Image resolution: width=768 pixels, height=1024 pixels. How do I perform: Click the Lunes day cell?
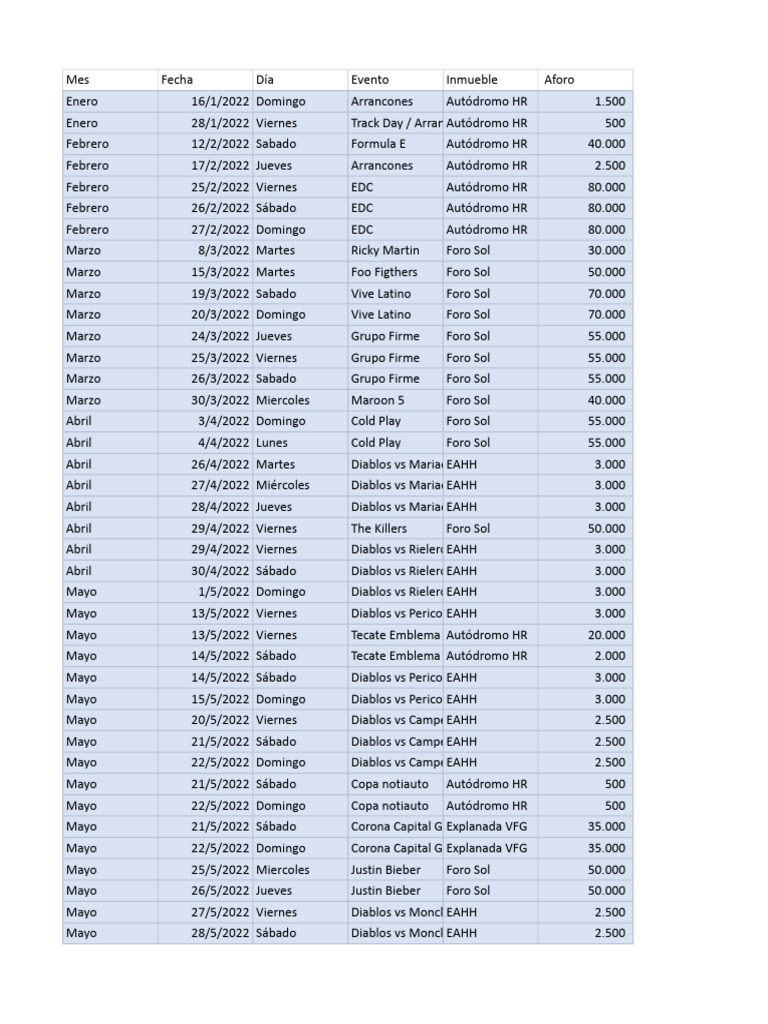(x=300, y=442)
